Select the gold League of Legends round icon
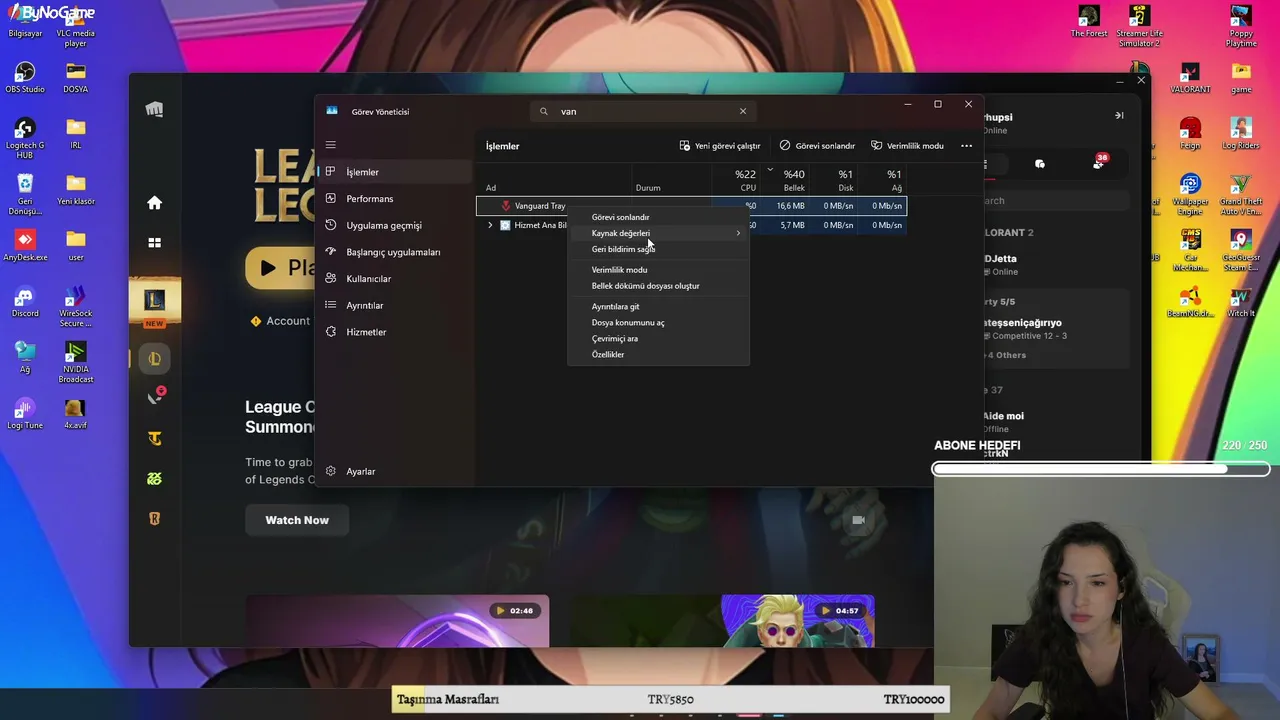The image size is (1280, 720). 154,359
